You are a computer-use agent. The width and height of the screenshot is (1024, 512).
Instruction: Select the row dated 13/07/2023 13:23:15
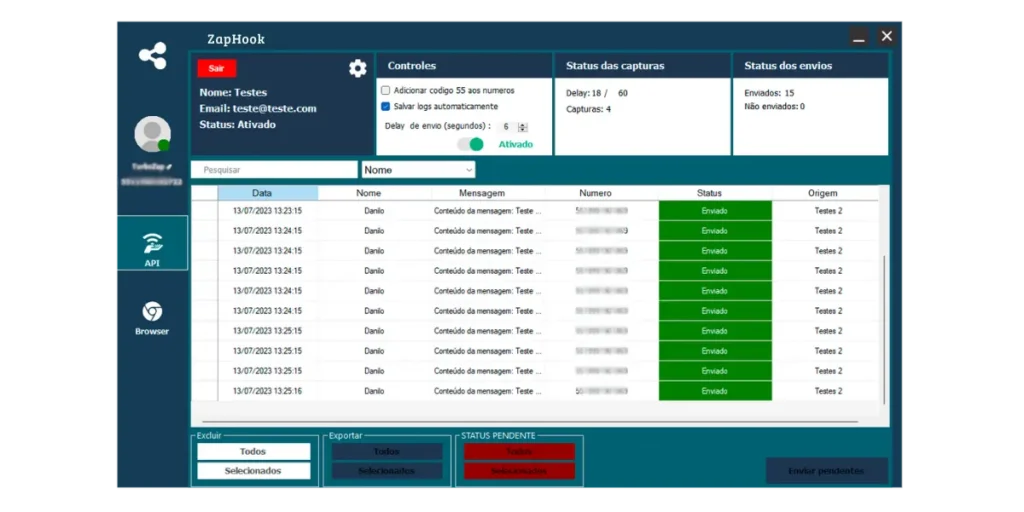[x=536, y=211]
